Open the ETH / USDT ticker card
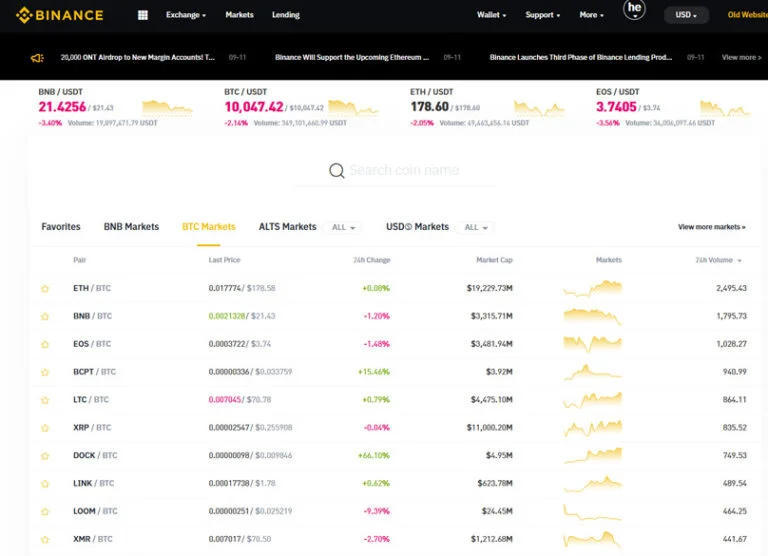Screen dimensions: 768x556 tap(488, 107)
